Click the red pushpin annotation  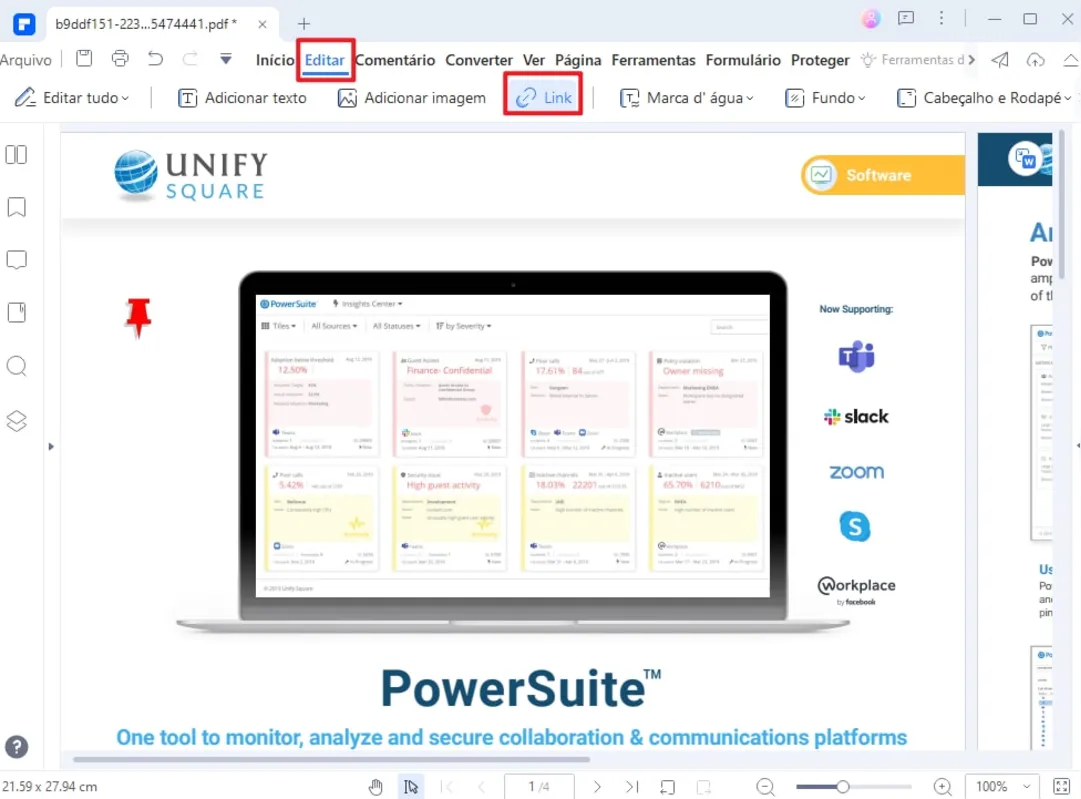(138, 318)
